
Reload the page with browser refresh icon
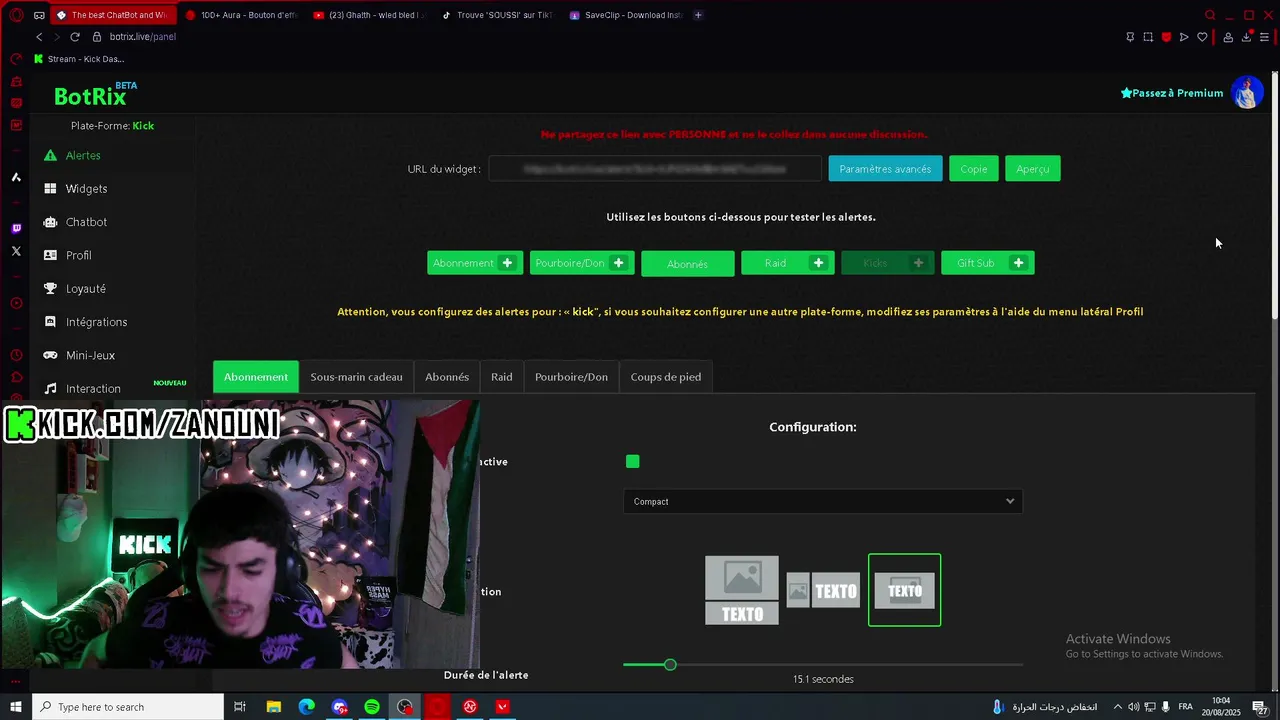74,37
